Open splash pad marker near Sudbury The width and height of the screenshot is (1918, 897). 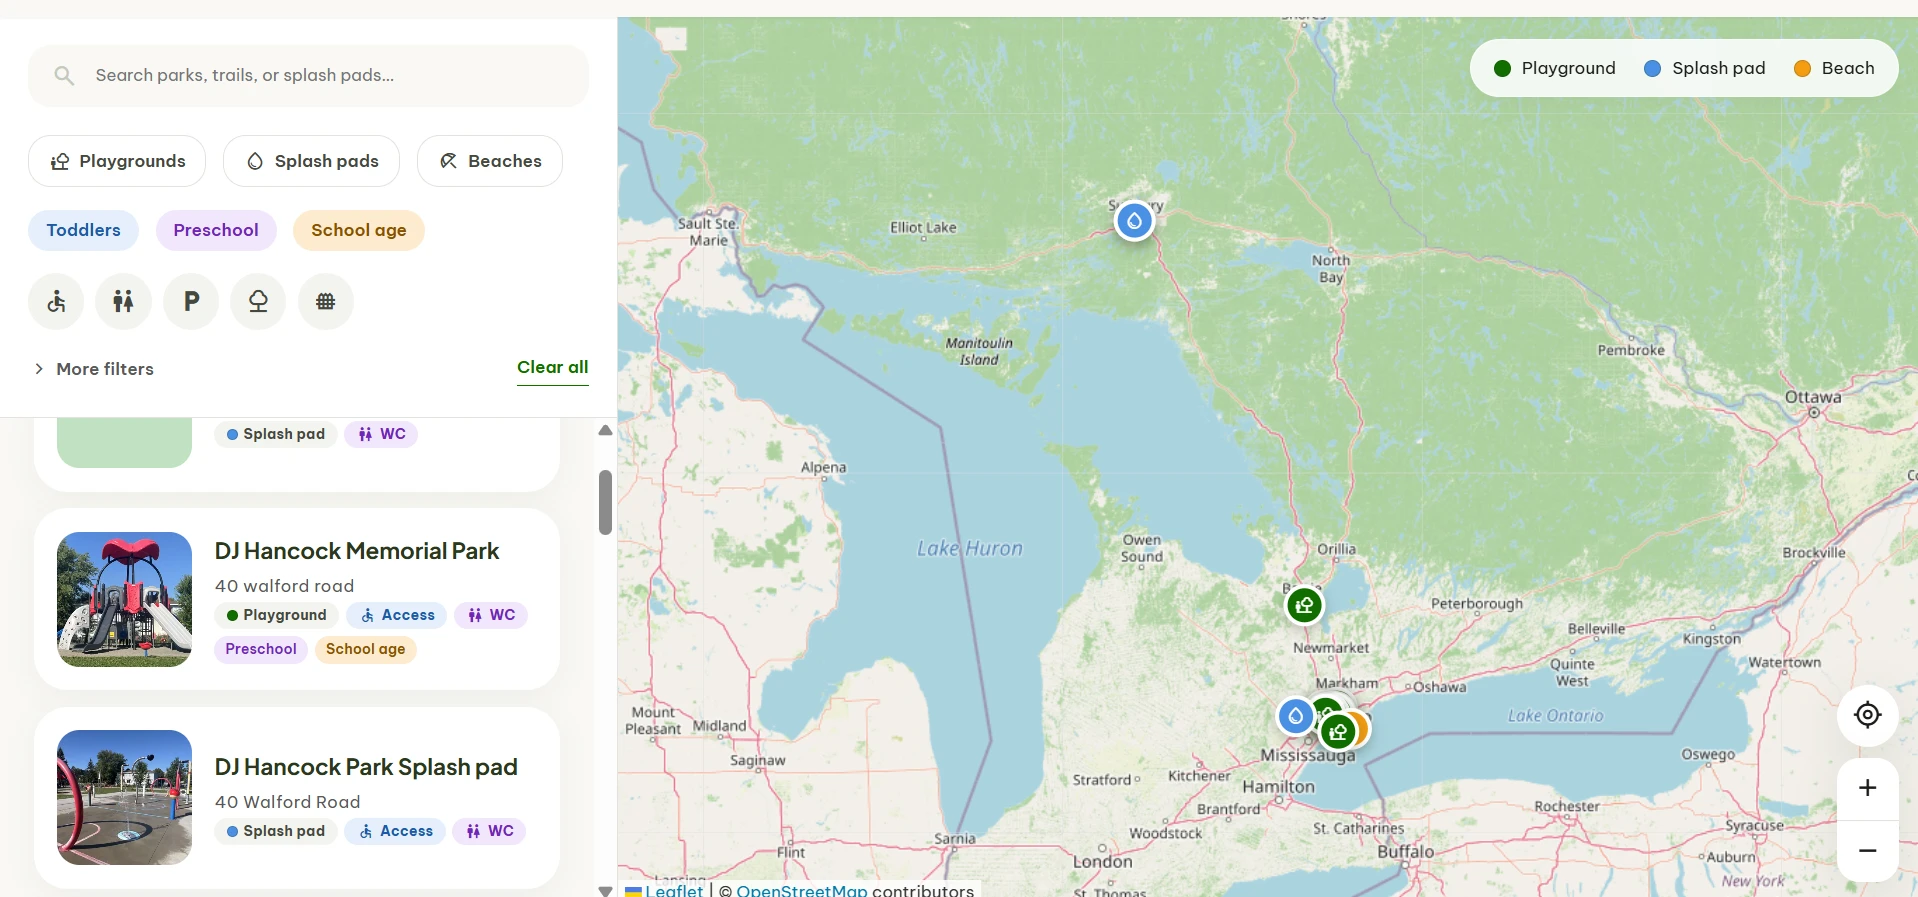point(1134,220)
